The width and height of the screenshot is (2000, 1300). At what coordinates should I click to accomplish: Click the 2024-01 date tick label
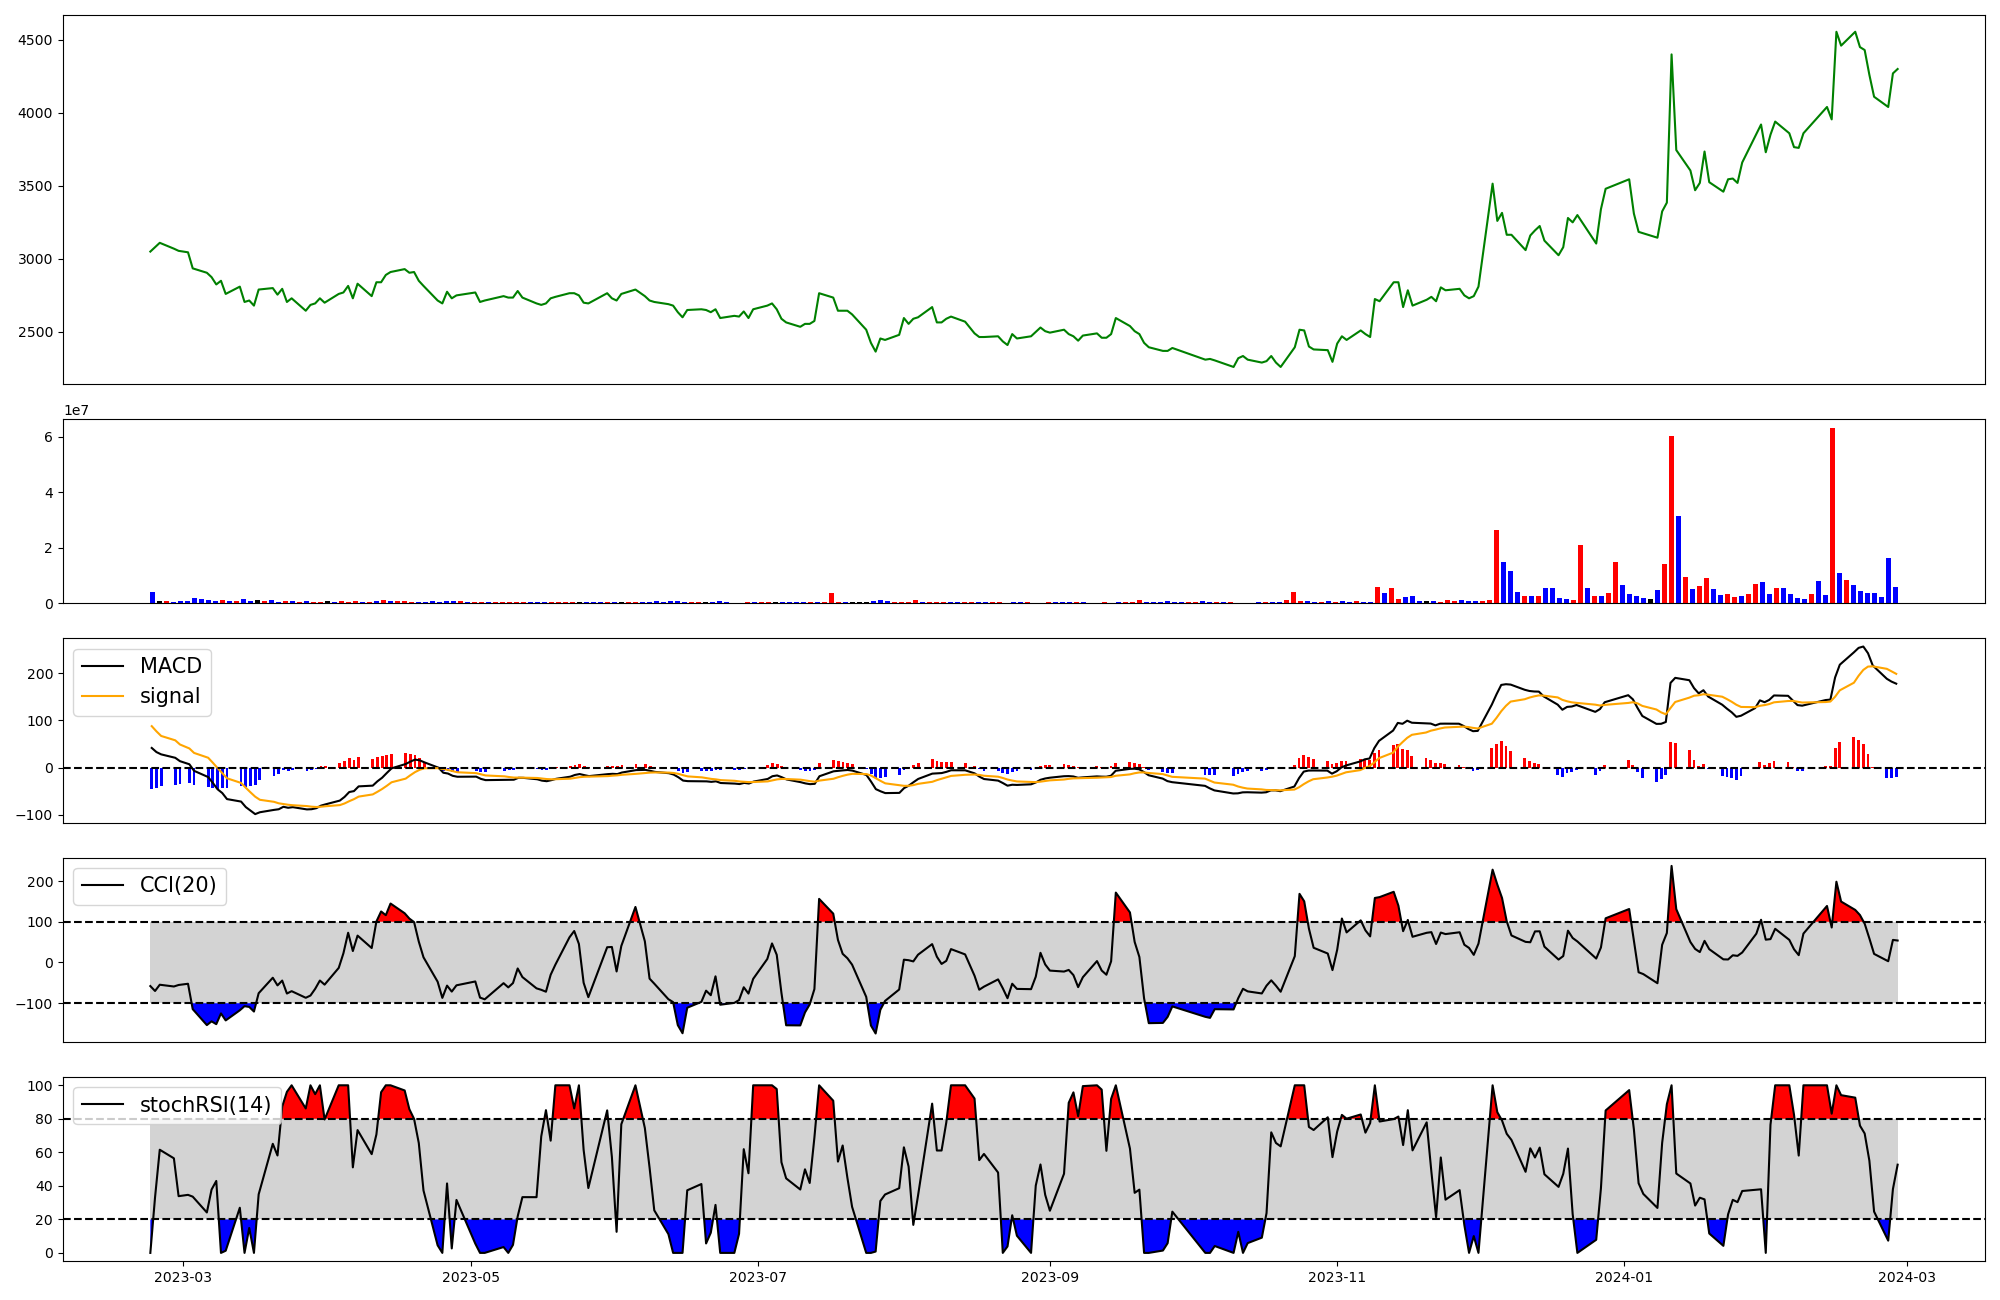[1624, 1277]
